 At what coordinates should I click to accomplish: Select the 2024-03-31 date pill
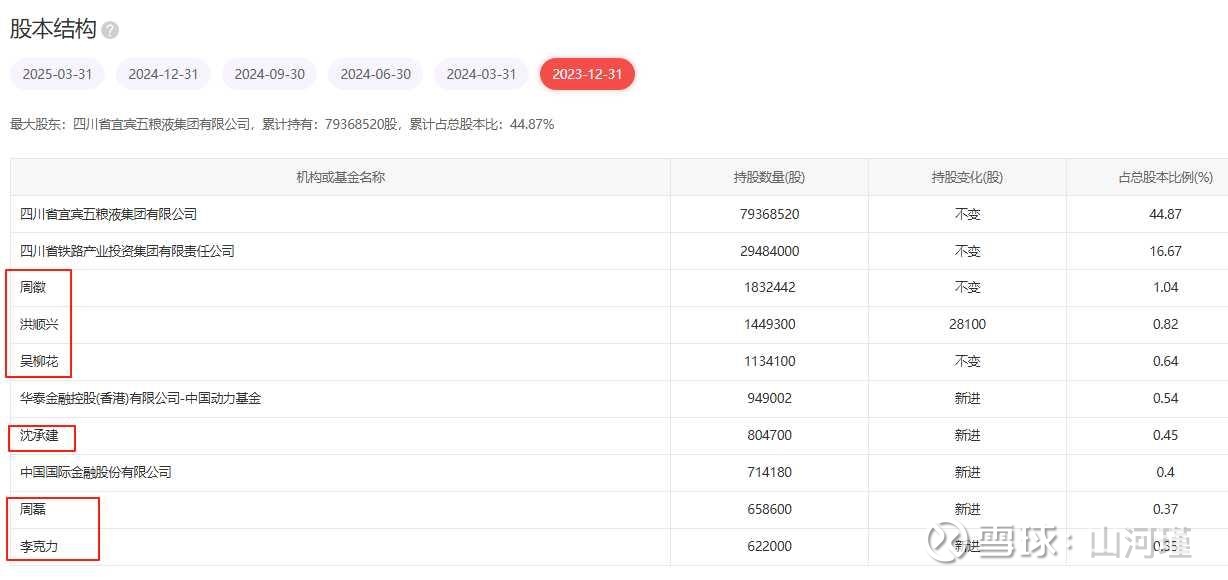[x=481, y=74]
